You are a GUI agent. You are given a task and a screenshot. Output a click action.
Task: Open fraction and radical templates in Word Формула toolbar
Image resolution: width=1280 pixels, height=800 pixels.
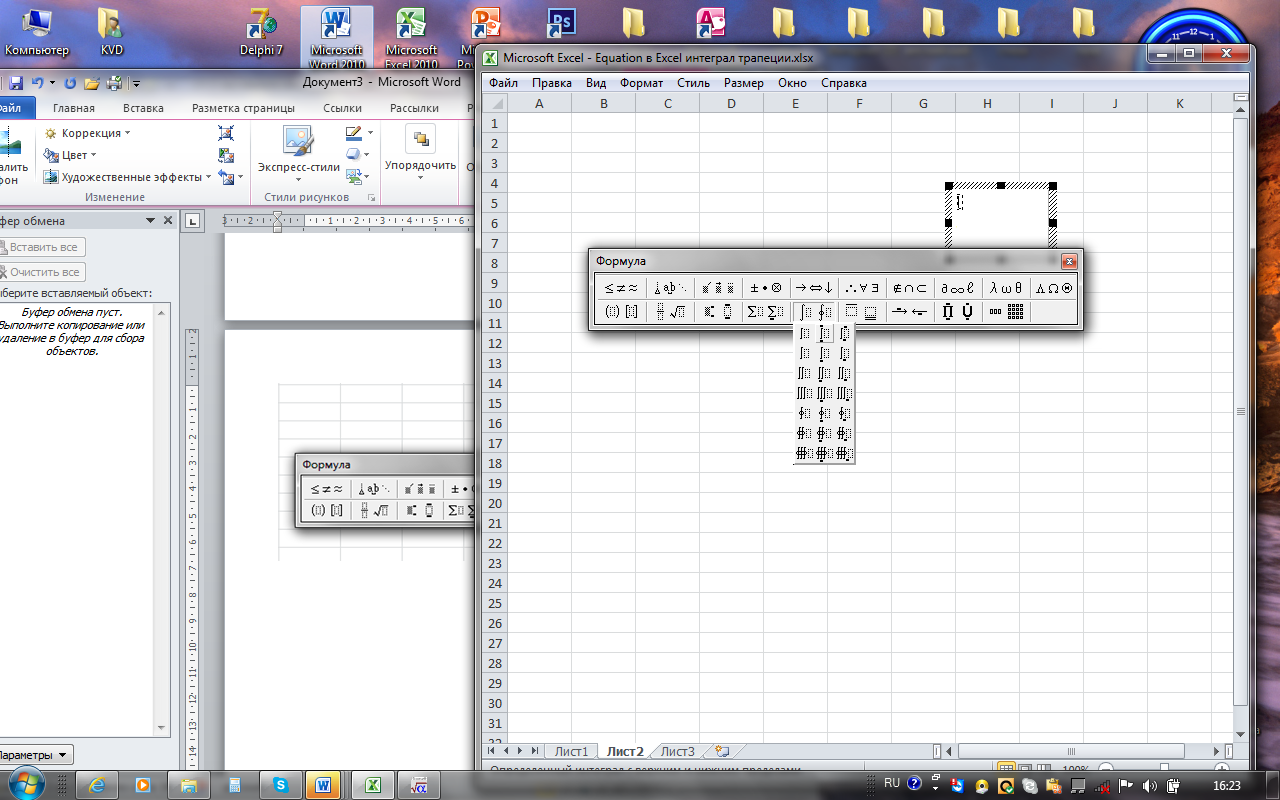[377, 511]
